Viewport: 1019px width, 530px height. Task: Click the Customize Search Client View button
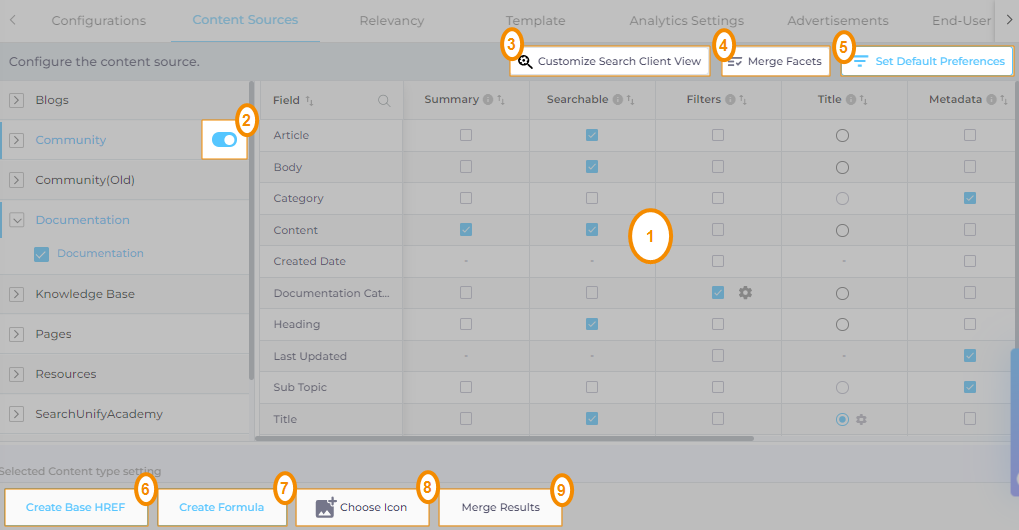coord(610,61)
